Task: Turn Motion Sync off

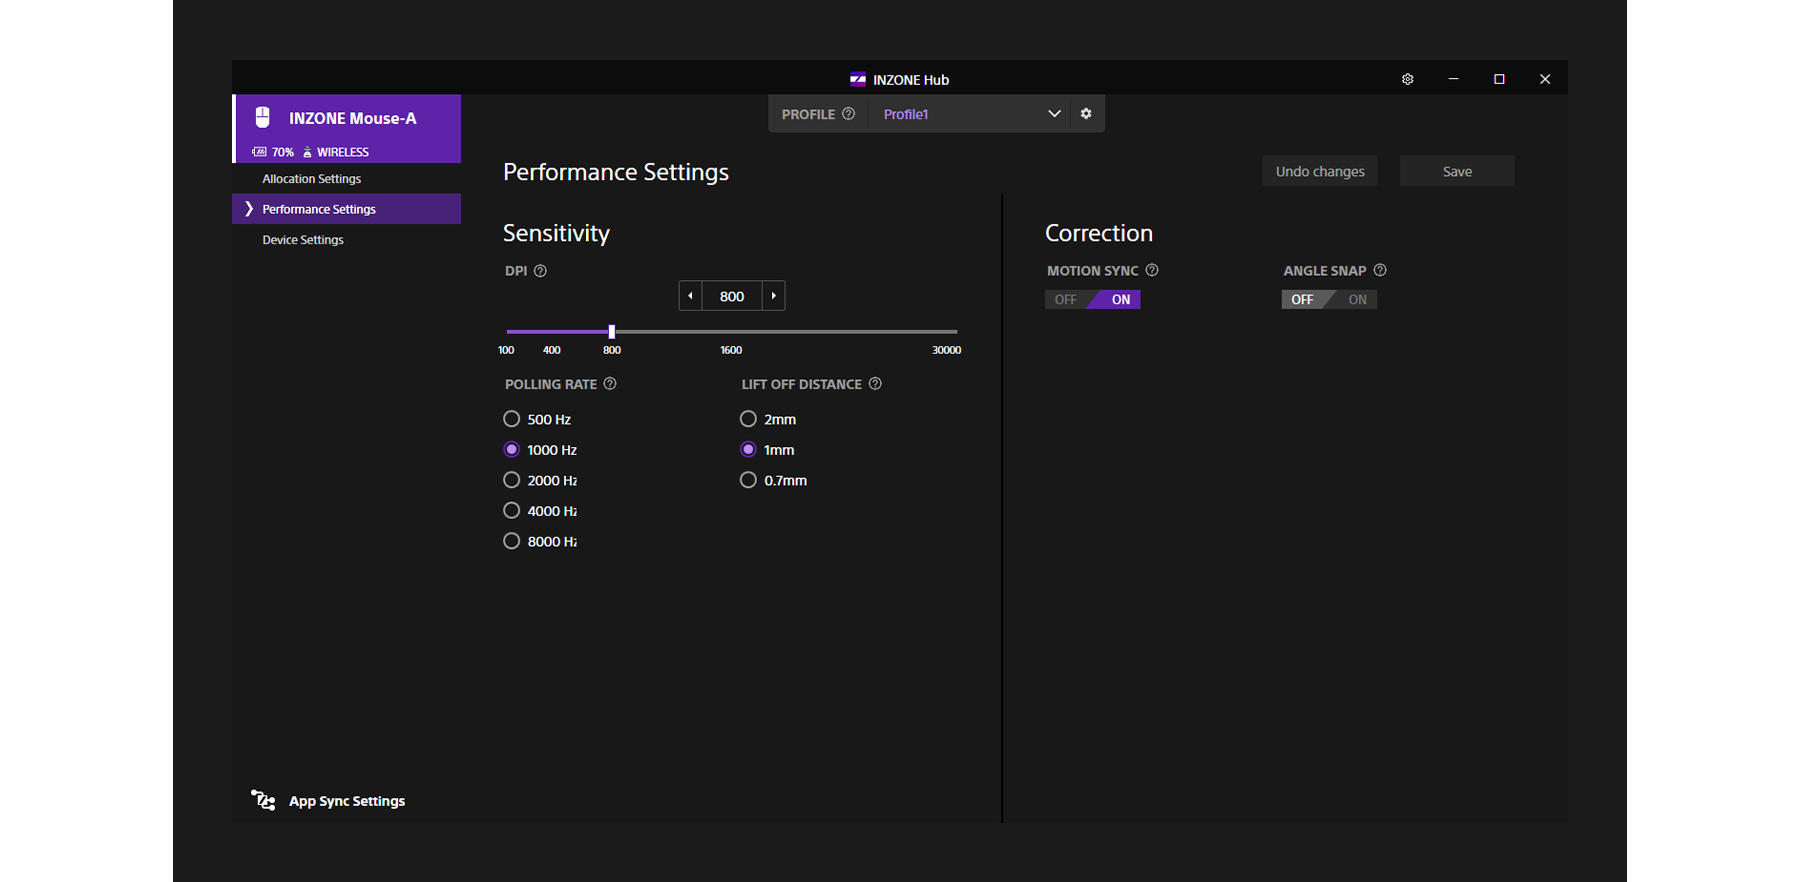Action: click(x=1066, y=299)
